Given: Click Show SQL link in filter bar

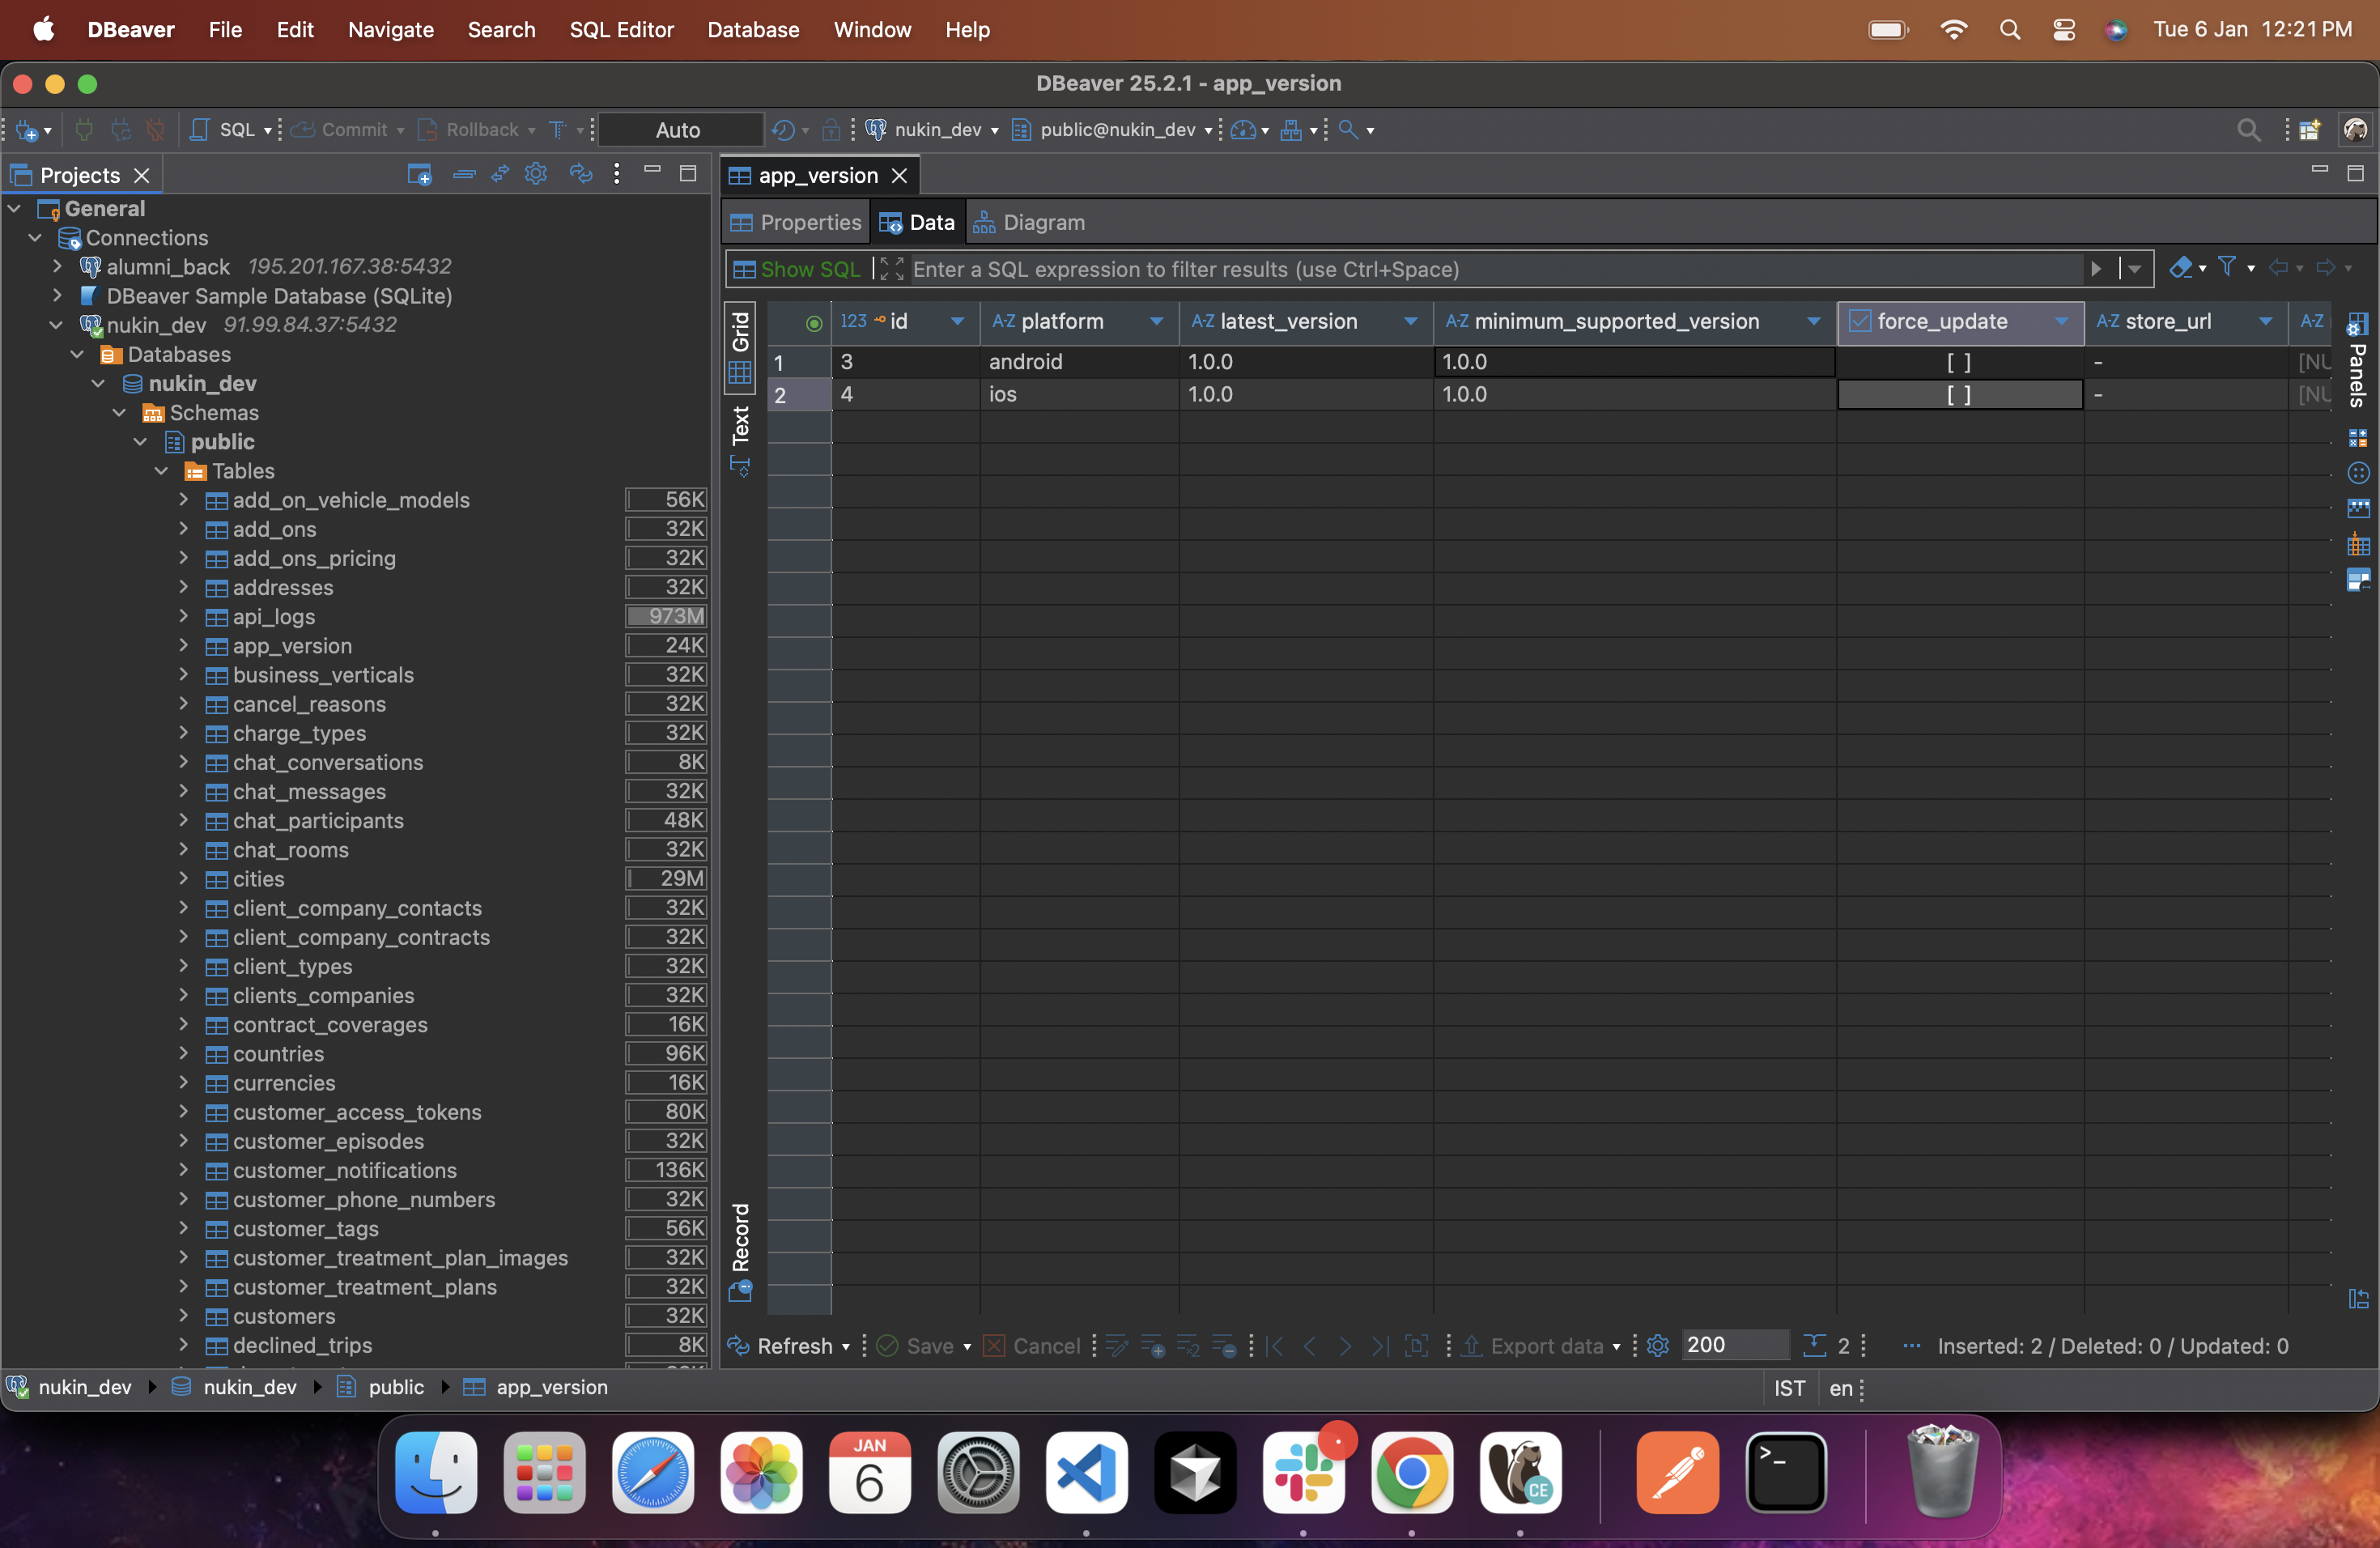Looking at the screenshot, I should (x=809, y=269).
